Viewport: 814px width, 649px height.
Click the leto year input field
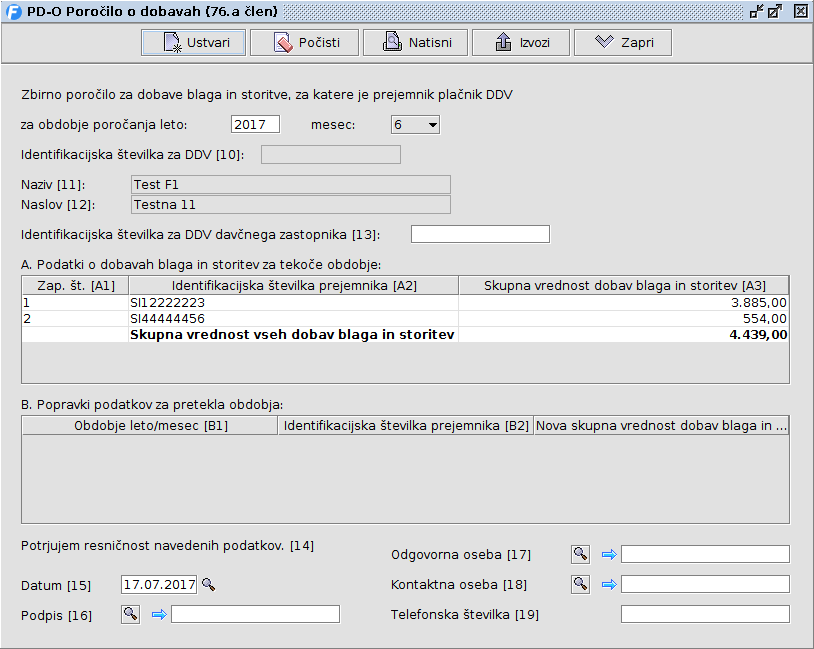pos(255,124)
